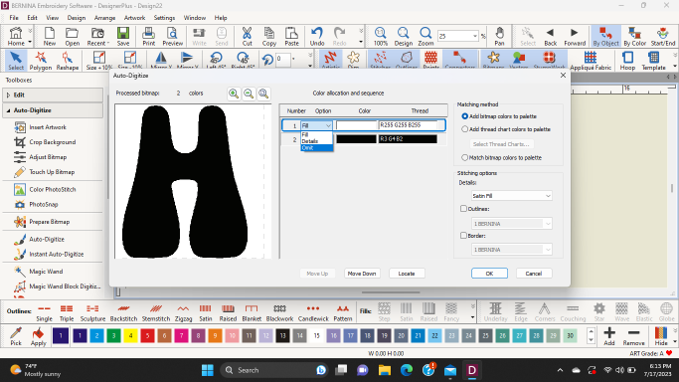Screen dimensions: 679x382
Task: Click the Undo arrow icon
Action: click(x=317, y=36)
